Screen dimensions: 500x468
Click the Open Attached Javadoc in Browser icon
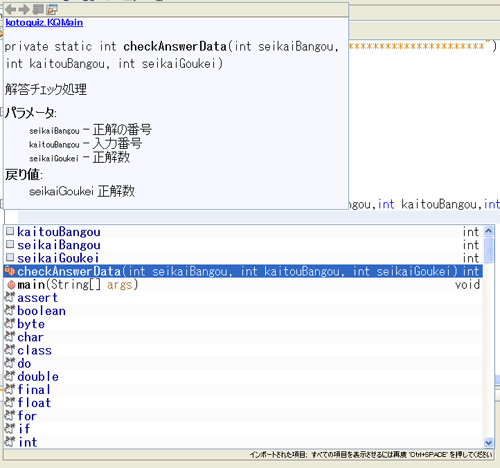52,10
